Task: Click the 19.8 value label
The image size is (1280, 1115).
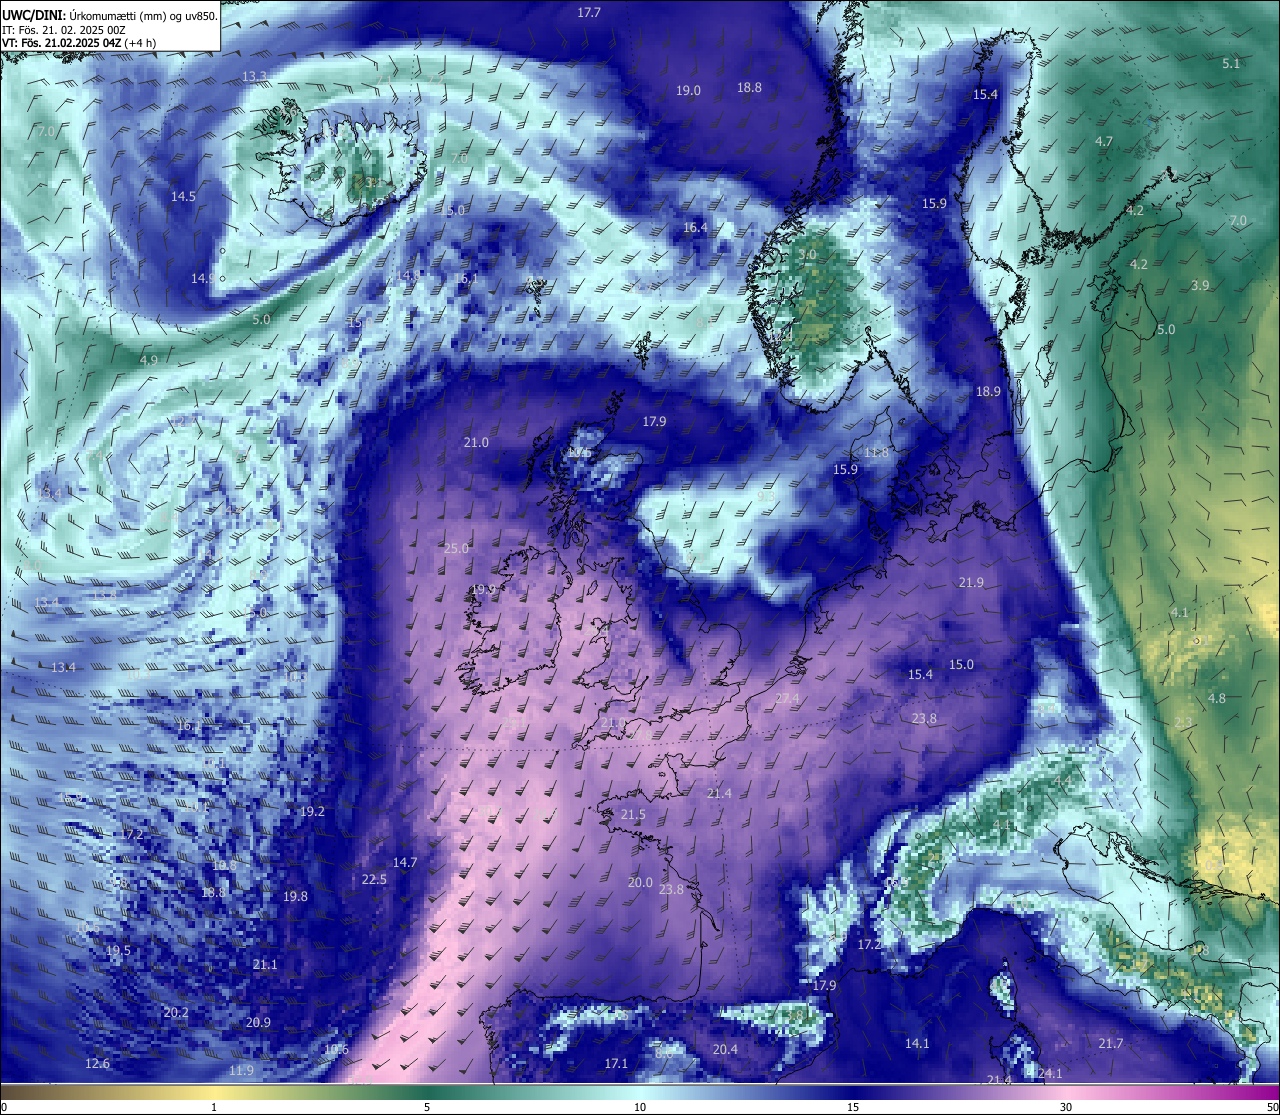Action: pyautogui.click(x=295, y=897)
